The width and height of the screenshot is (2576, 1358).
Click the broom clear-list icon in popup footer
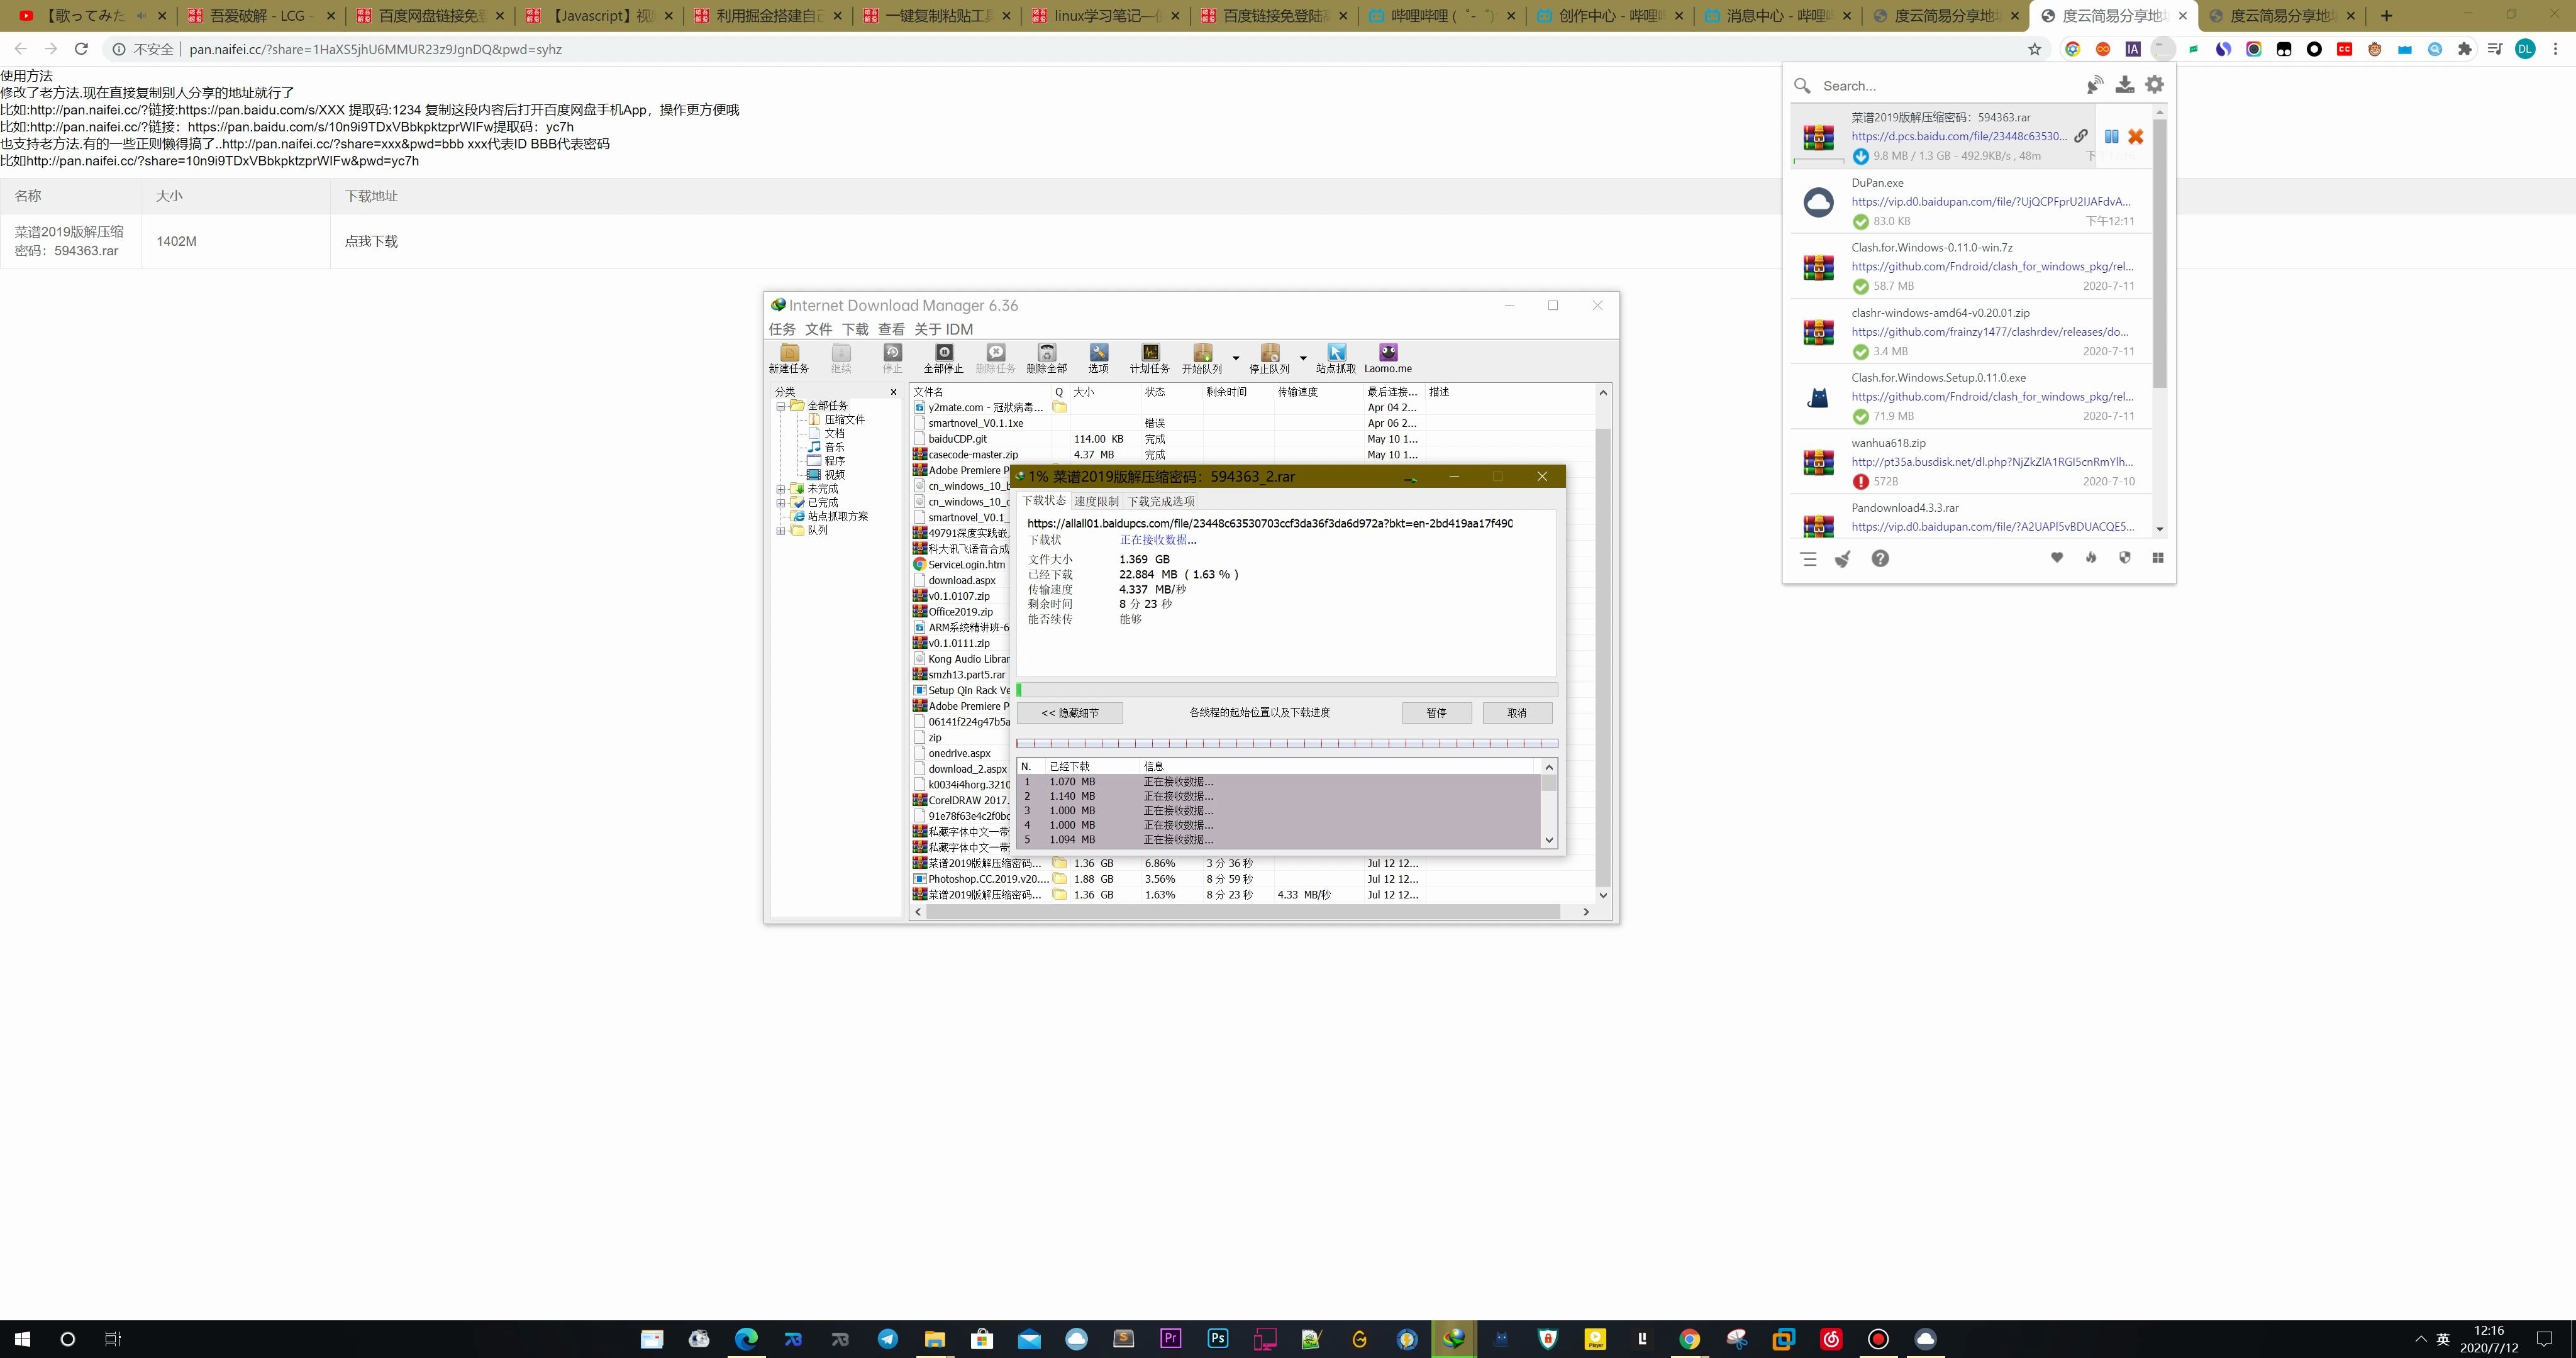click(1842, 558)
